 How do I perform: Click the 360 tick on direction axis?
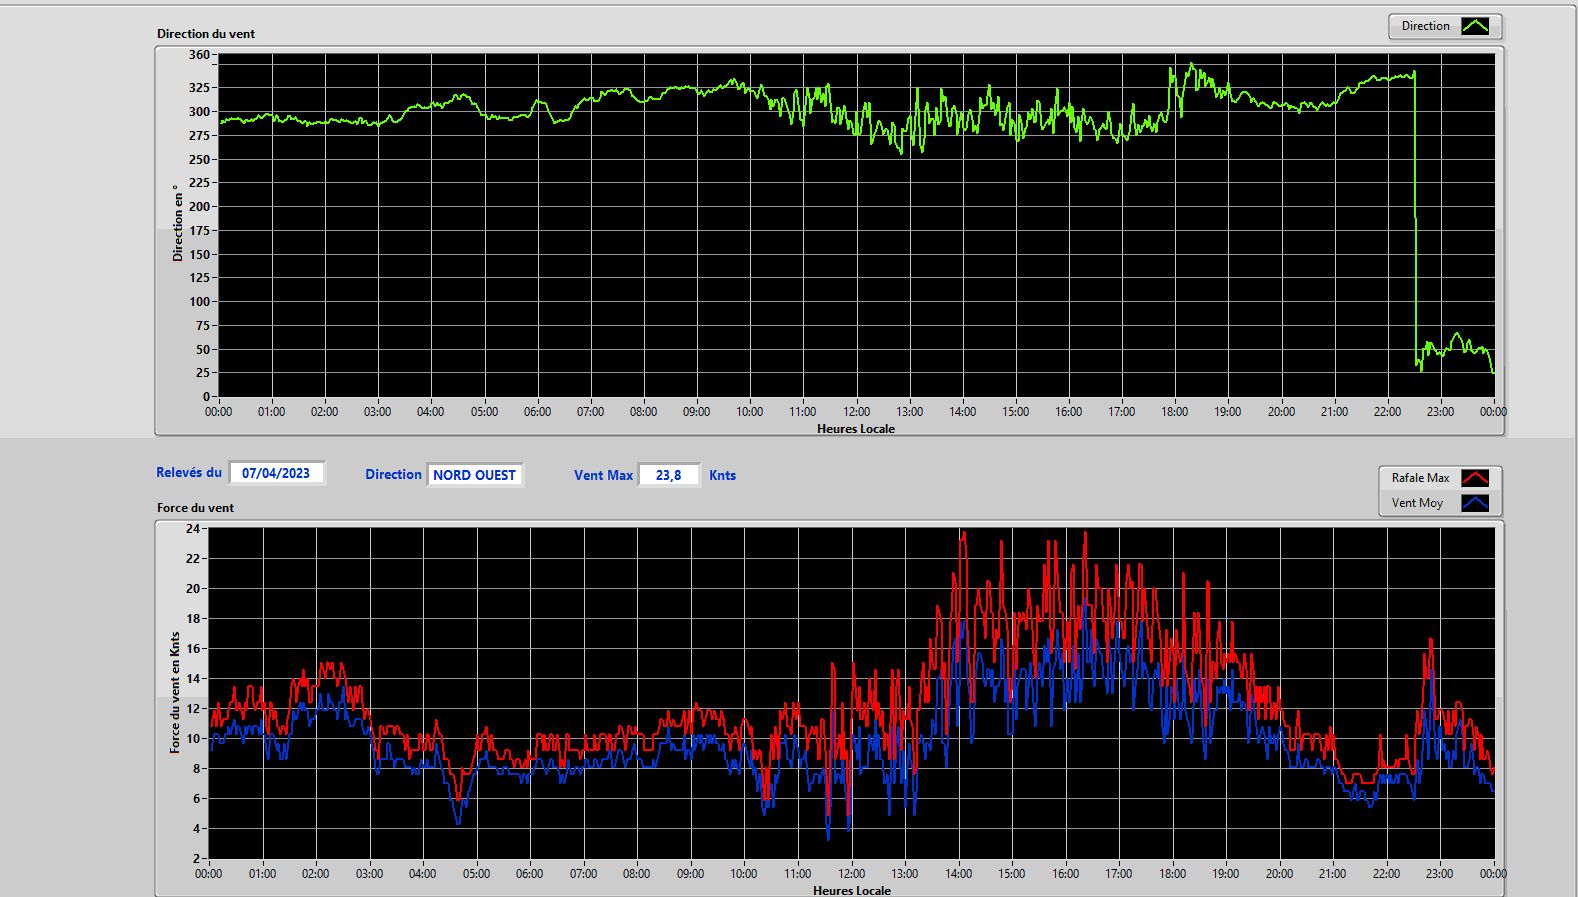(x=199, y=55)
